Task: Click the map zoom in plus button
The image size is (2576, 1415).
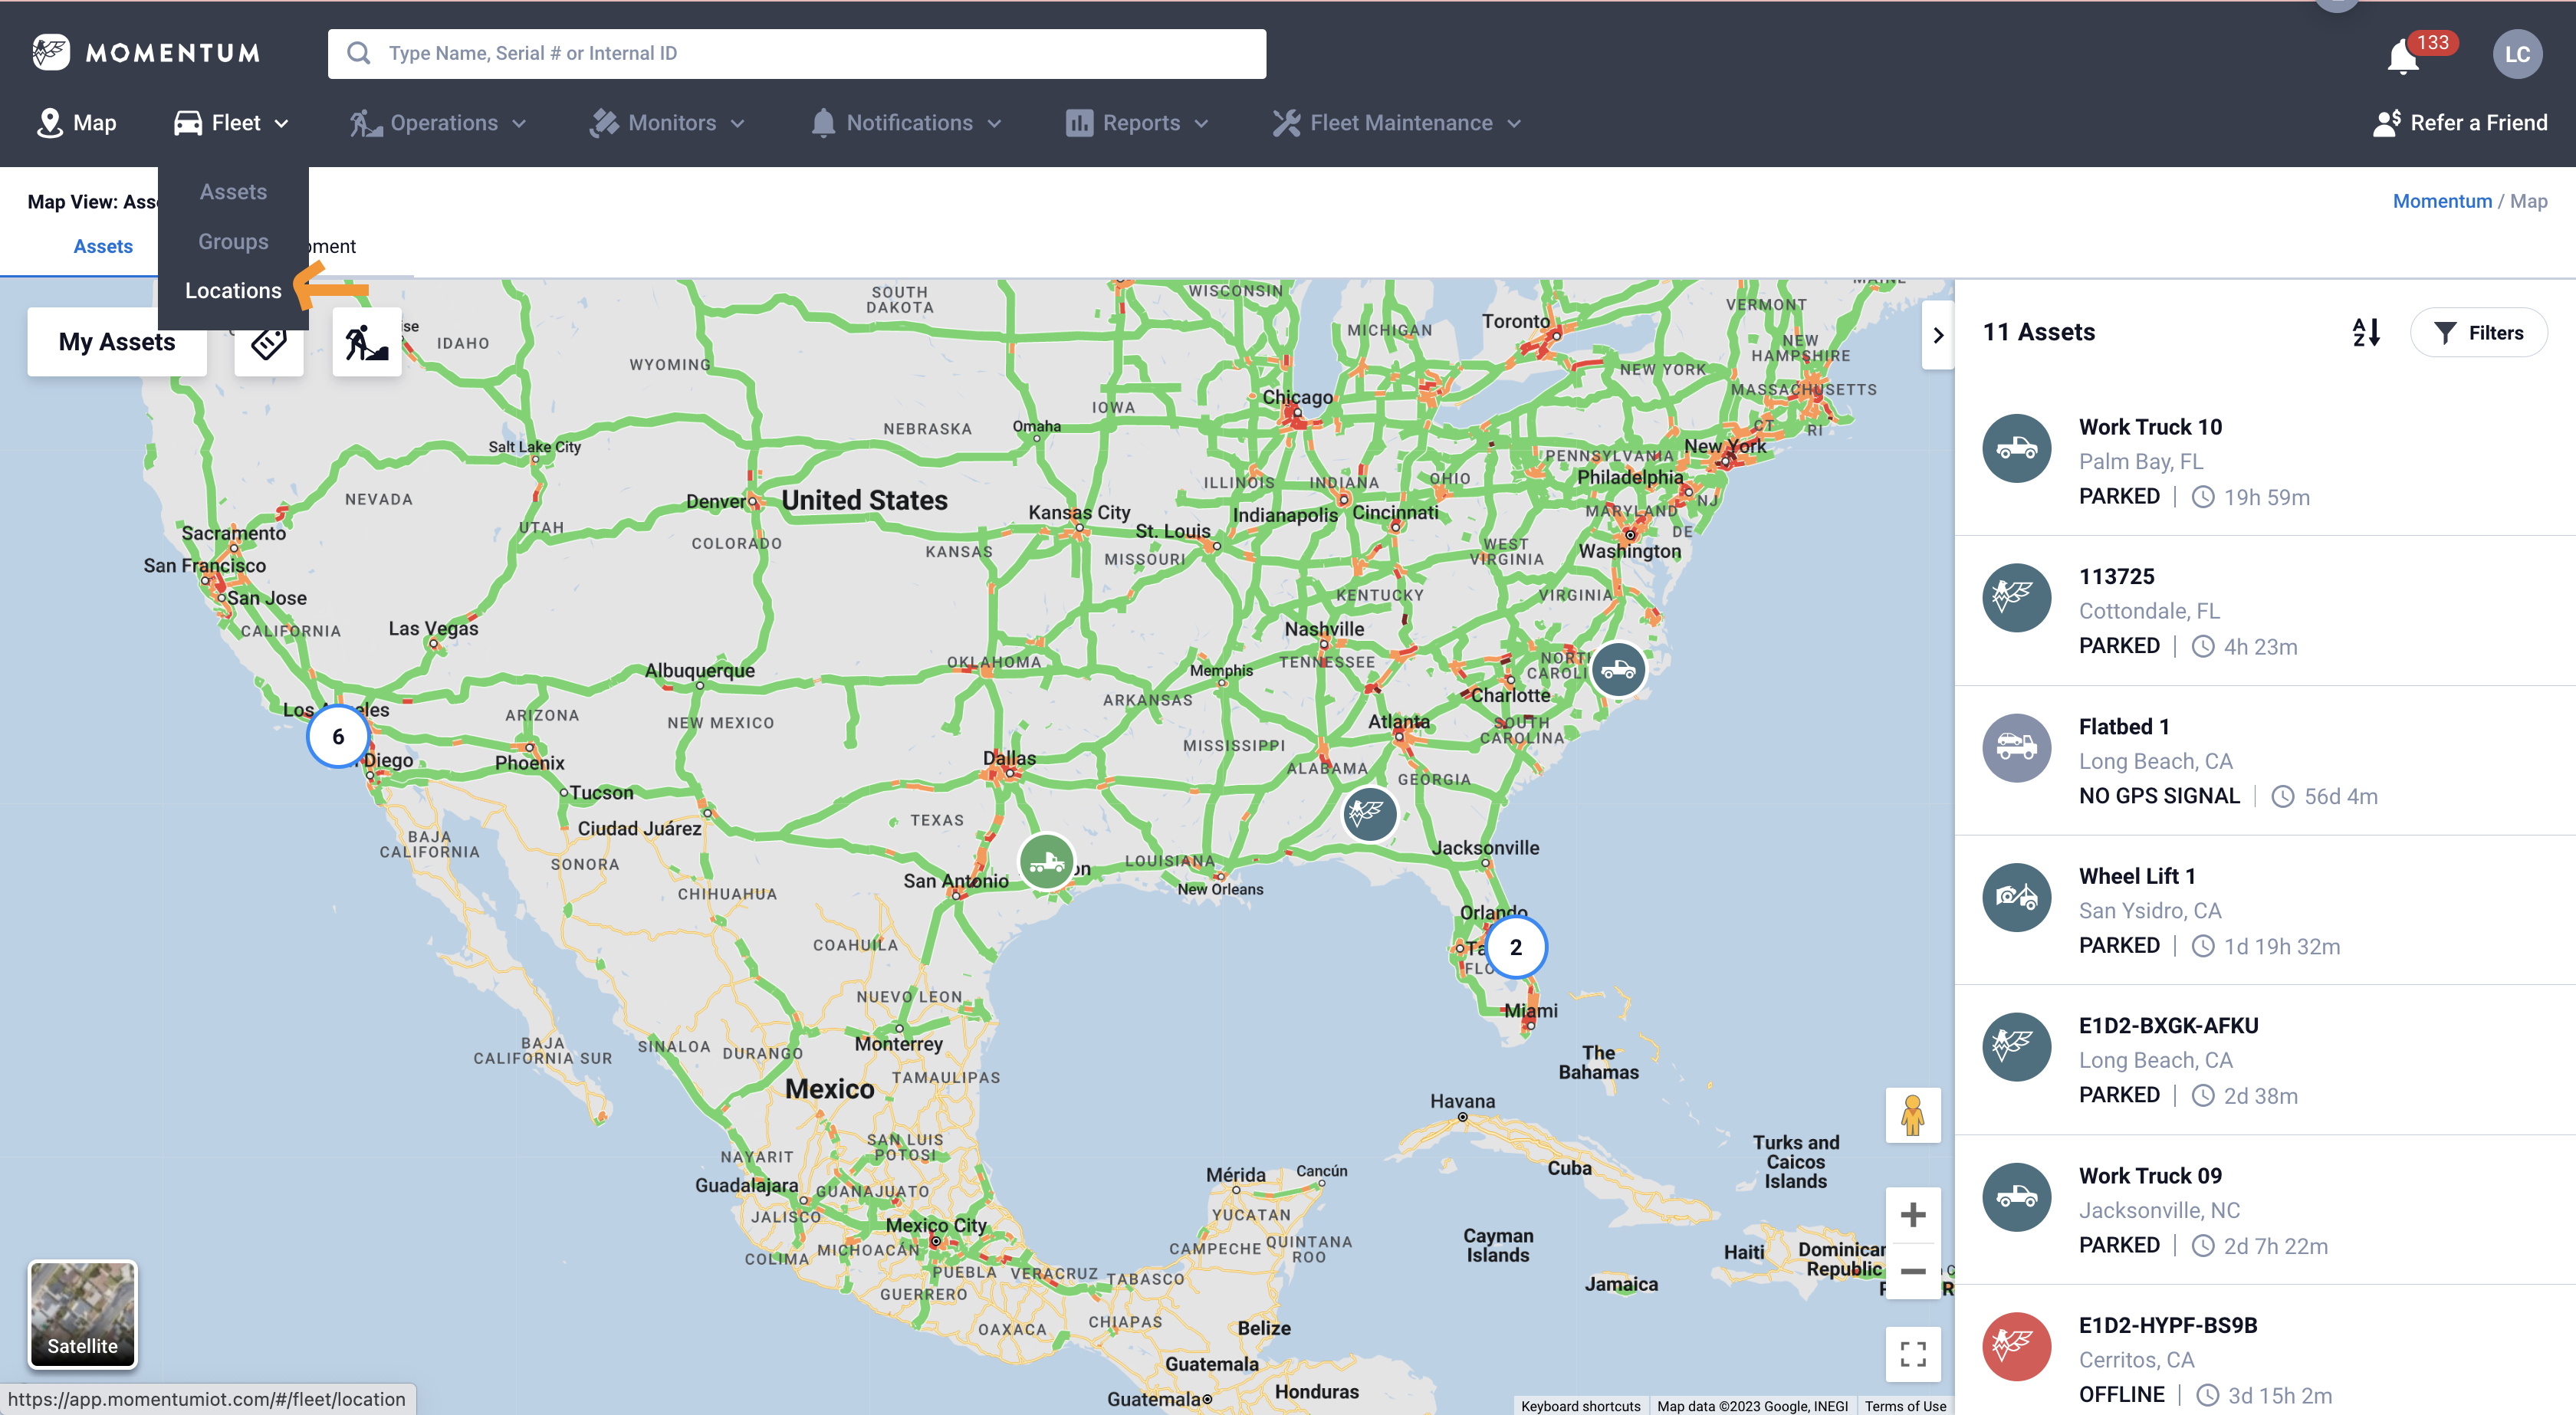Action: tap(1912, 1215)
